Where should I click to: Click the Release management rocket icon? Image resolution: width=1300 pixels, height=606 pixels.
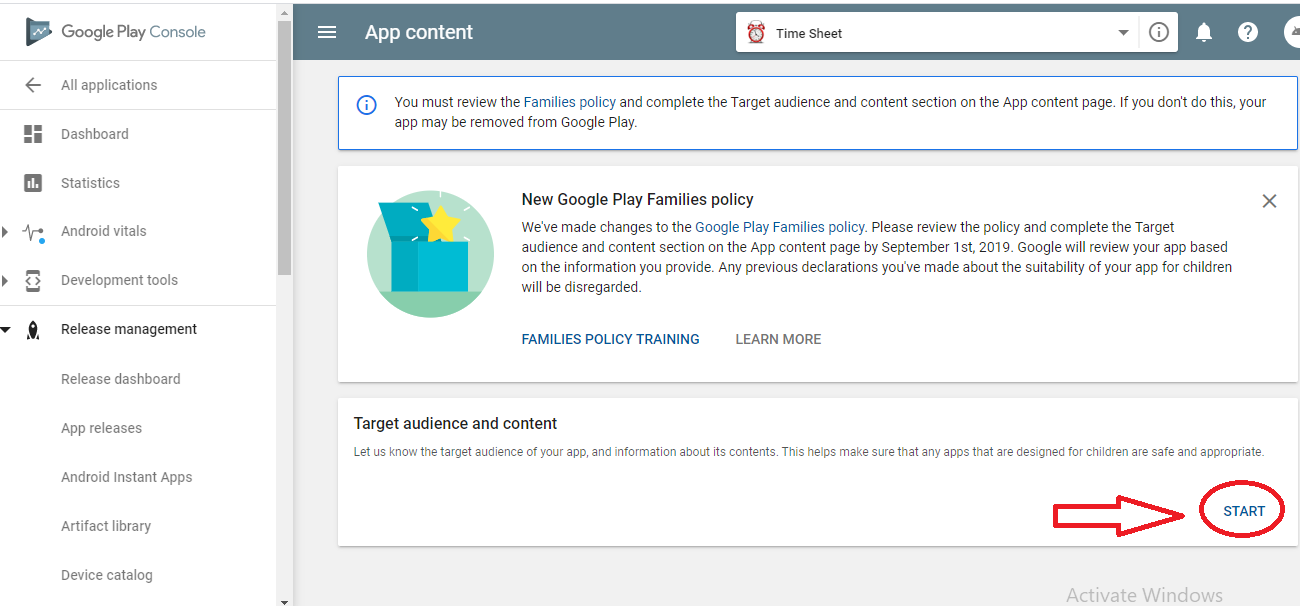pos(33,330)
